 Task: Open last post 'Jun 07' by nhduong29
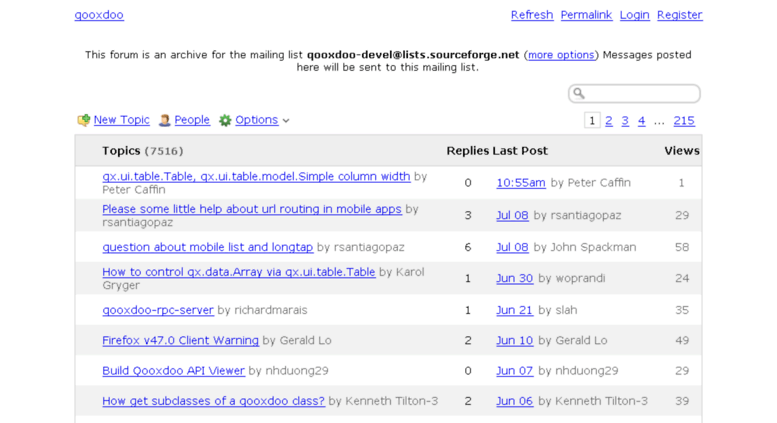coord(514,370)
